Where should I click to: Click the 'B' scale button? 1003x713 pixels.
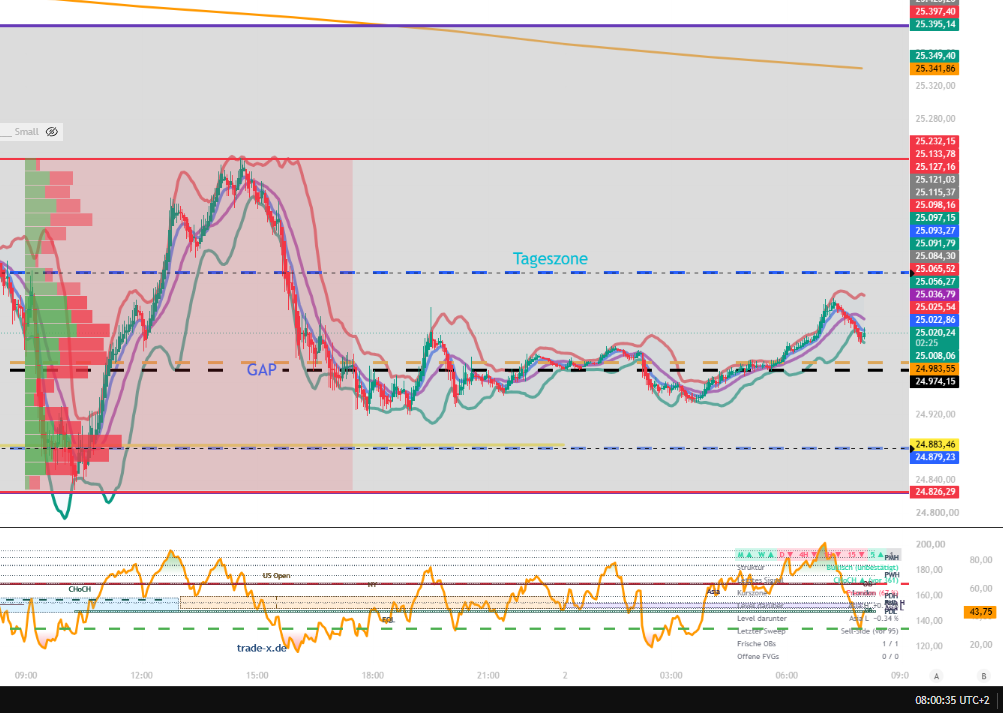click(984, 676)
